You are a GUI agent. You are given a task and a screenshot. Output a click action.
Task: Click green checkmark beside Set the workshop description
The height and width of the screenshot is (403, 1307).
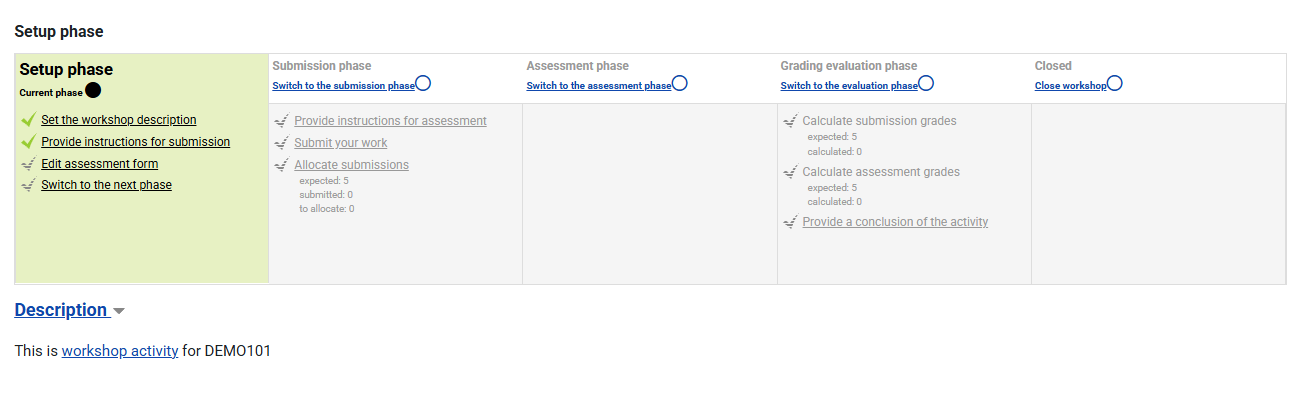click(x=28, y=120)
